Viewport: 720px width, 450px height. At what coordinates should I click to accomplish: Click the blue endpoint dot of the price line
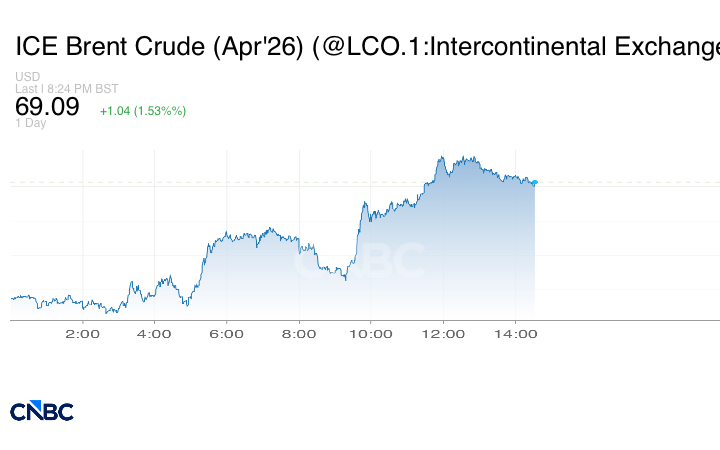[535, 182]
